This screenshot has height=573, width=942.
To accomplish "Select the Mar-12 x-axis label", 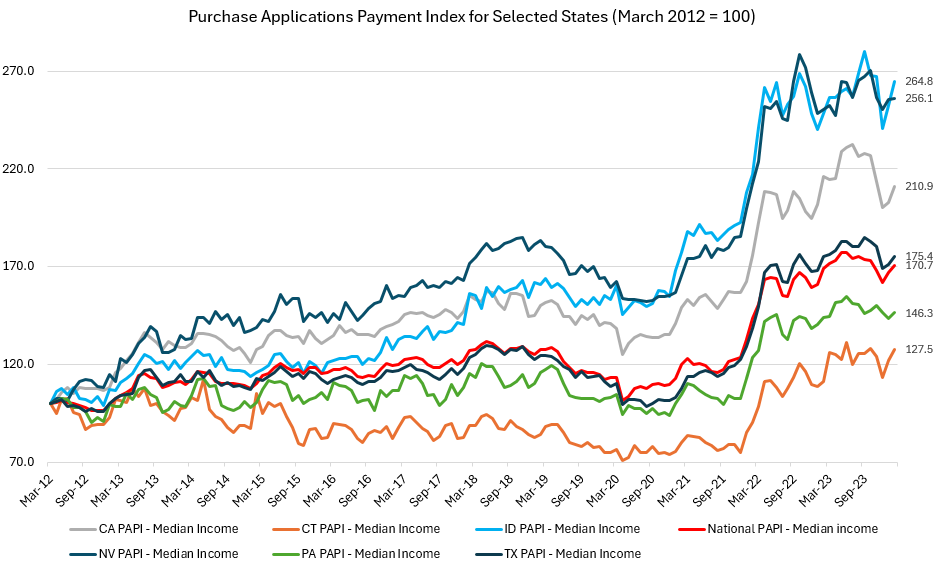I will click(x=40, y=490).
